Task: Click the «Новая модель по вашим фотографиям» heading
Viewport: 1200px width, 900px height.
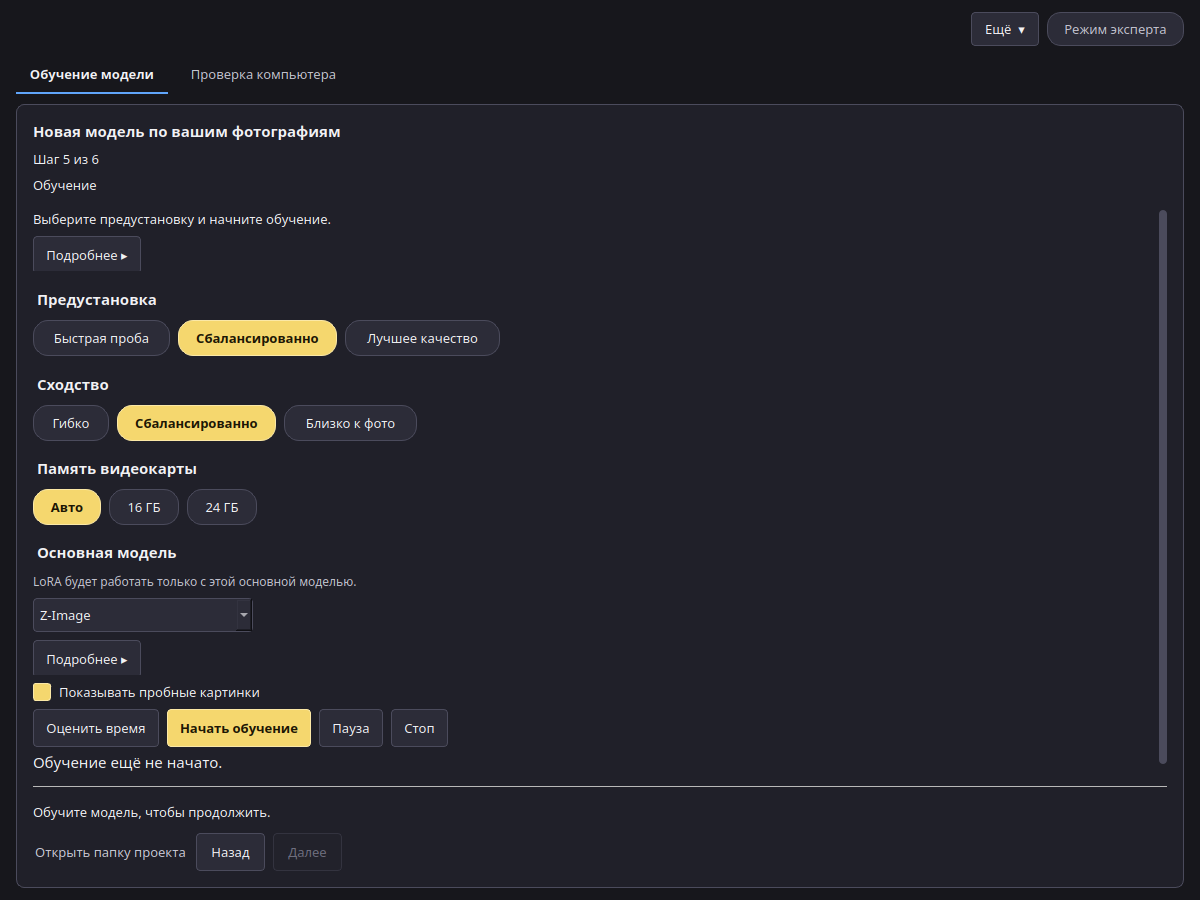Action: [x=187, y=132]
